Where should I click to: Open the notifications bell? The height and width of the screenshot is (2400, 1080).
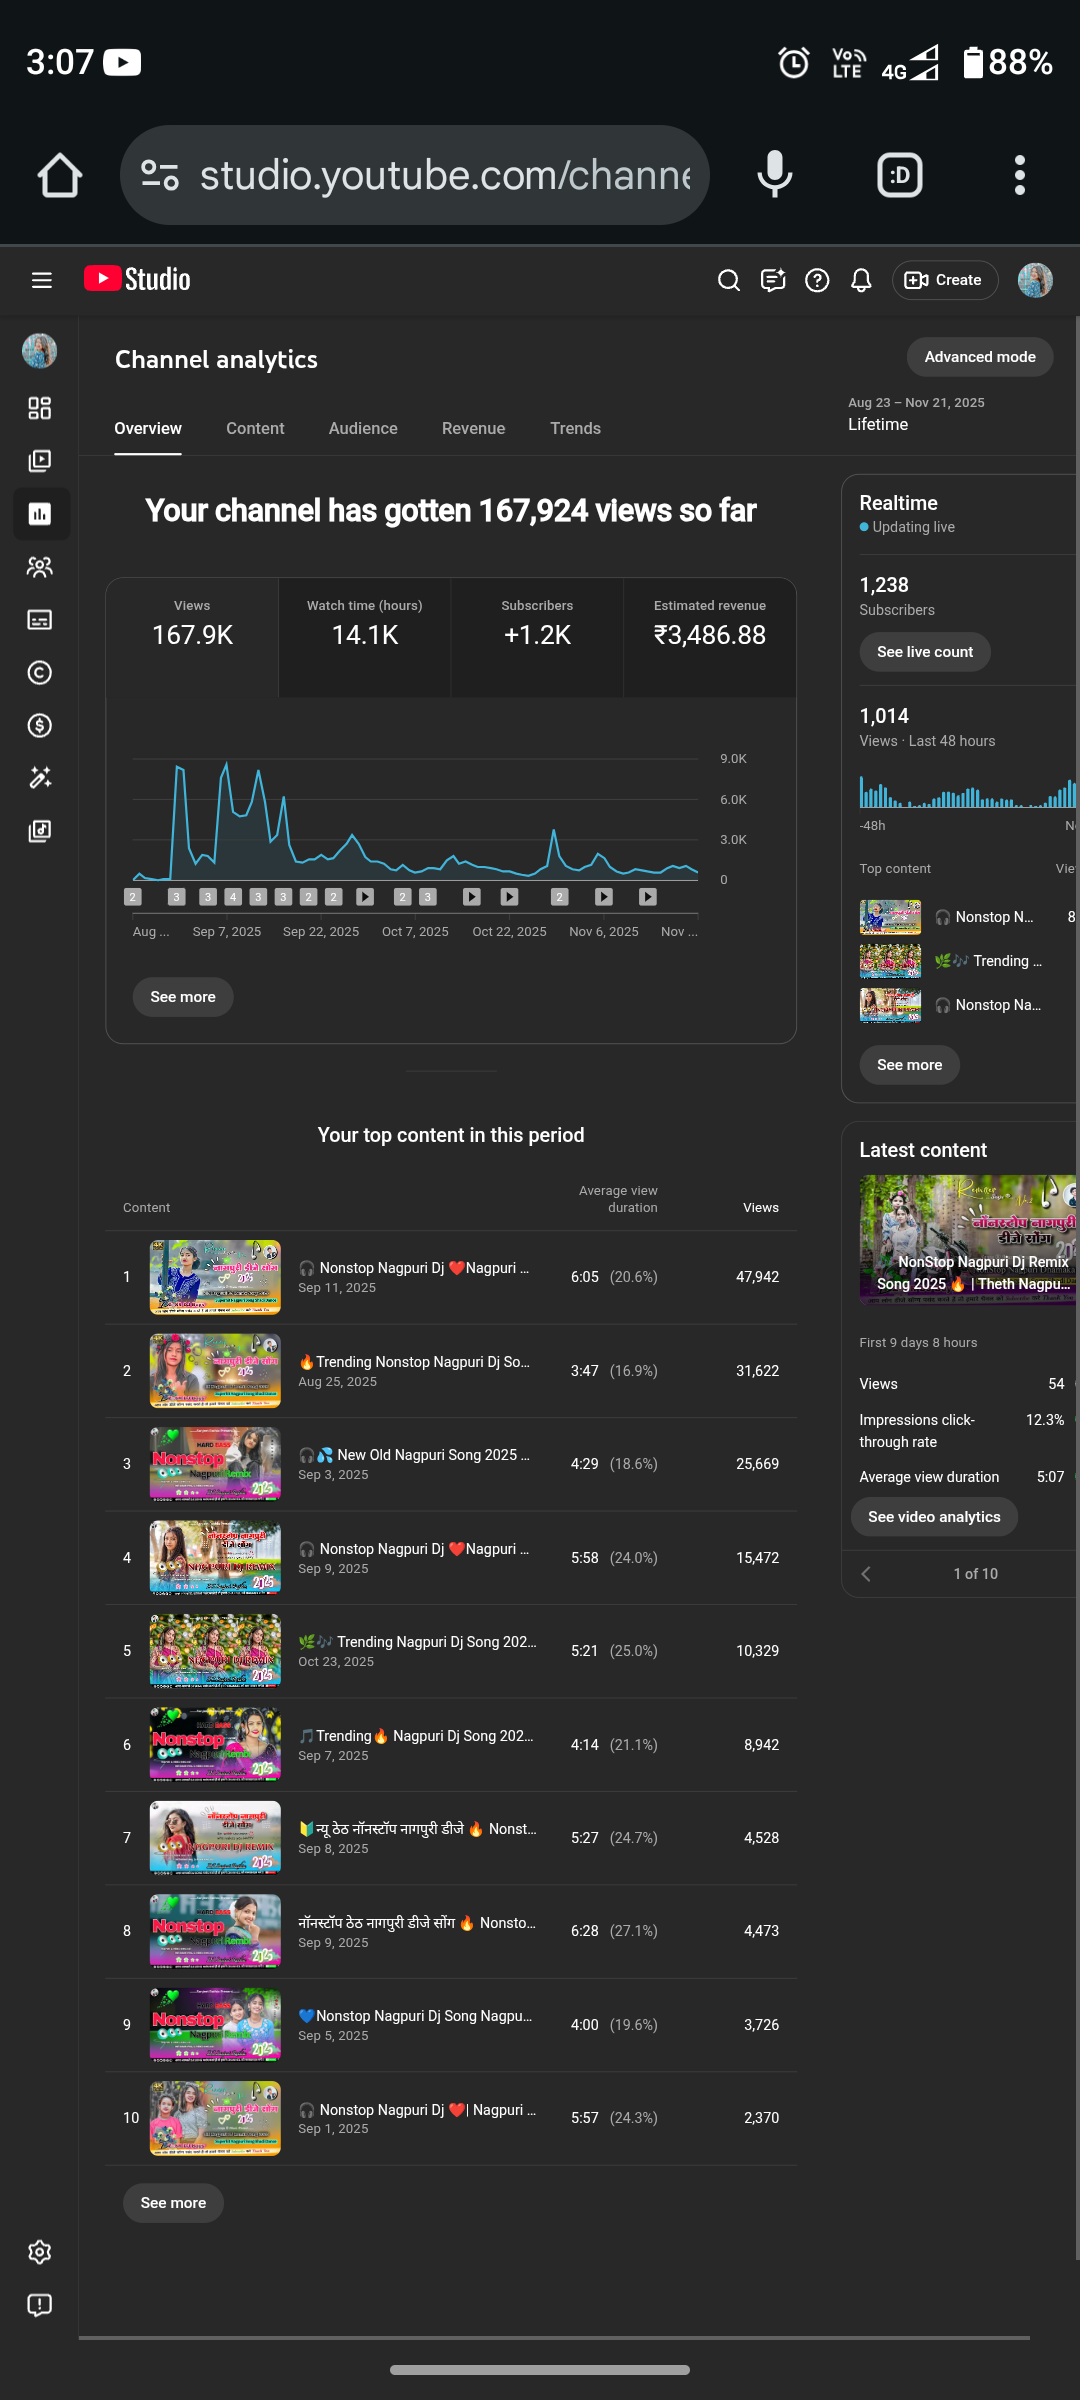pyautogui.click(x=861, y=280)
